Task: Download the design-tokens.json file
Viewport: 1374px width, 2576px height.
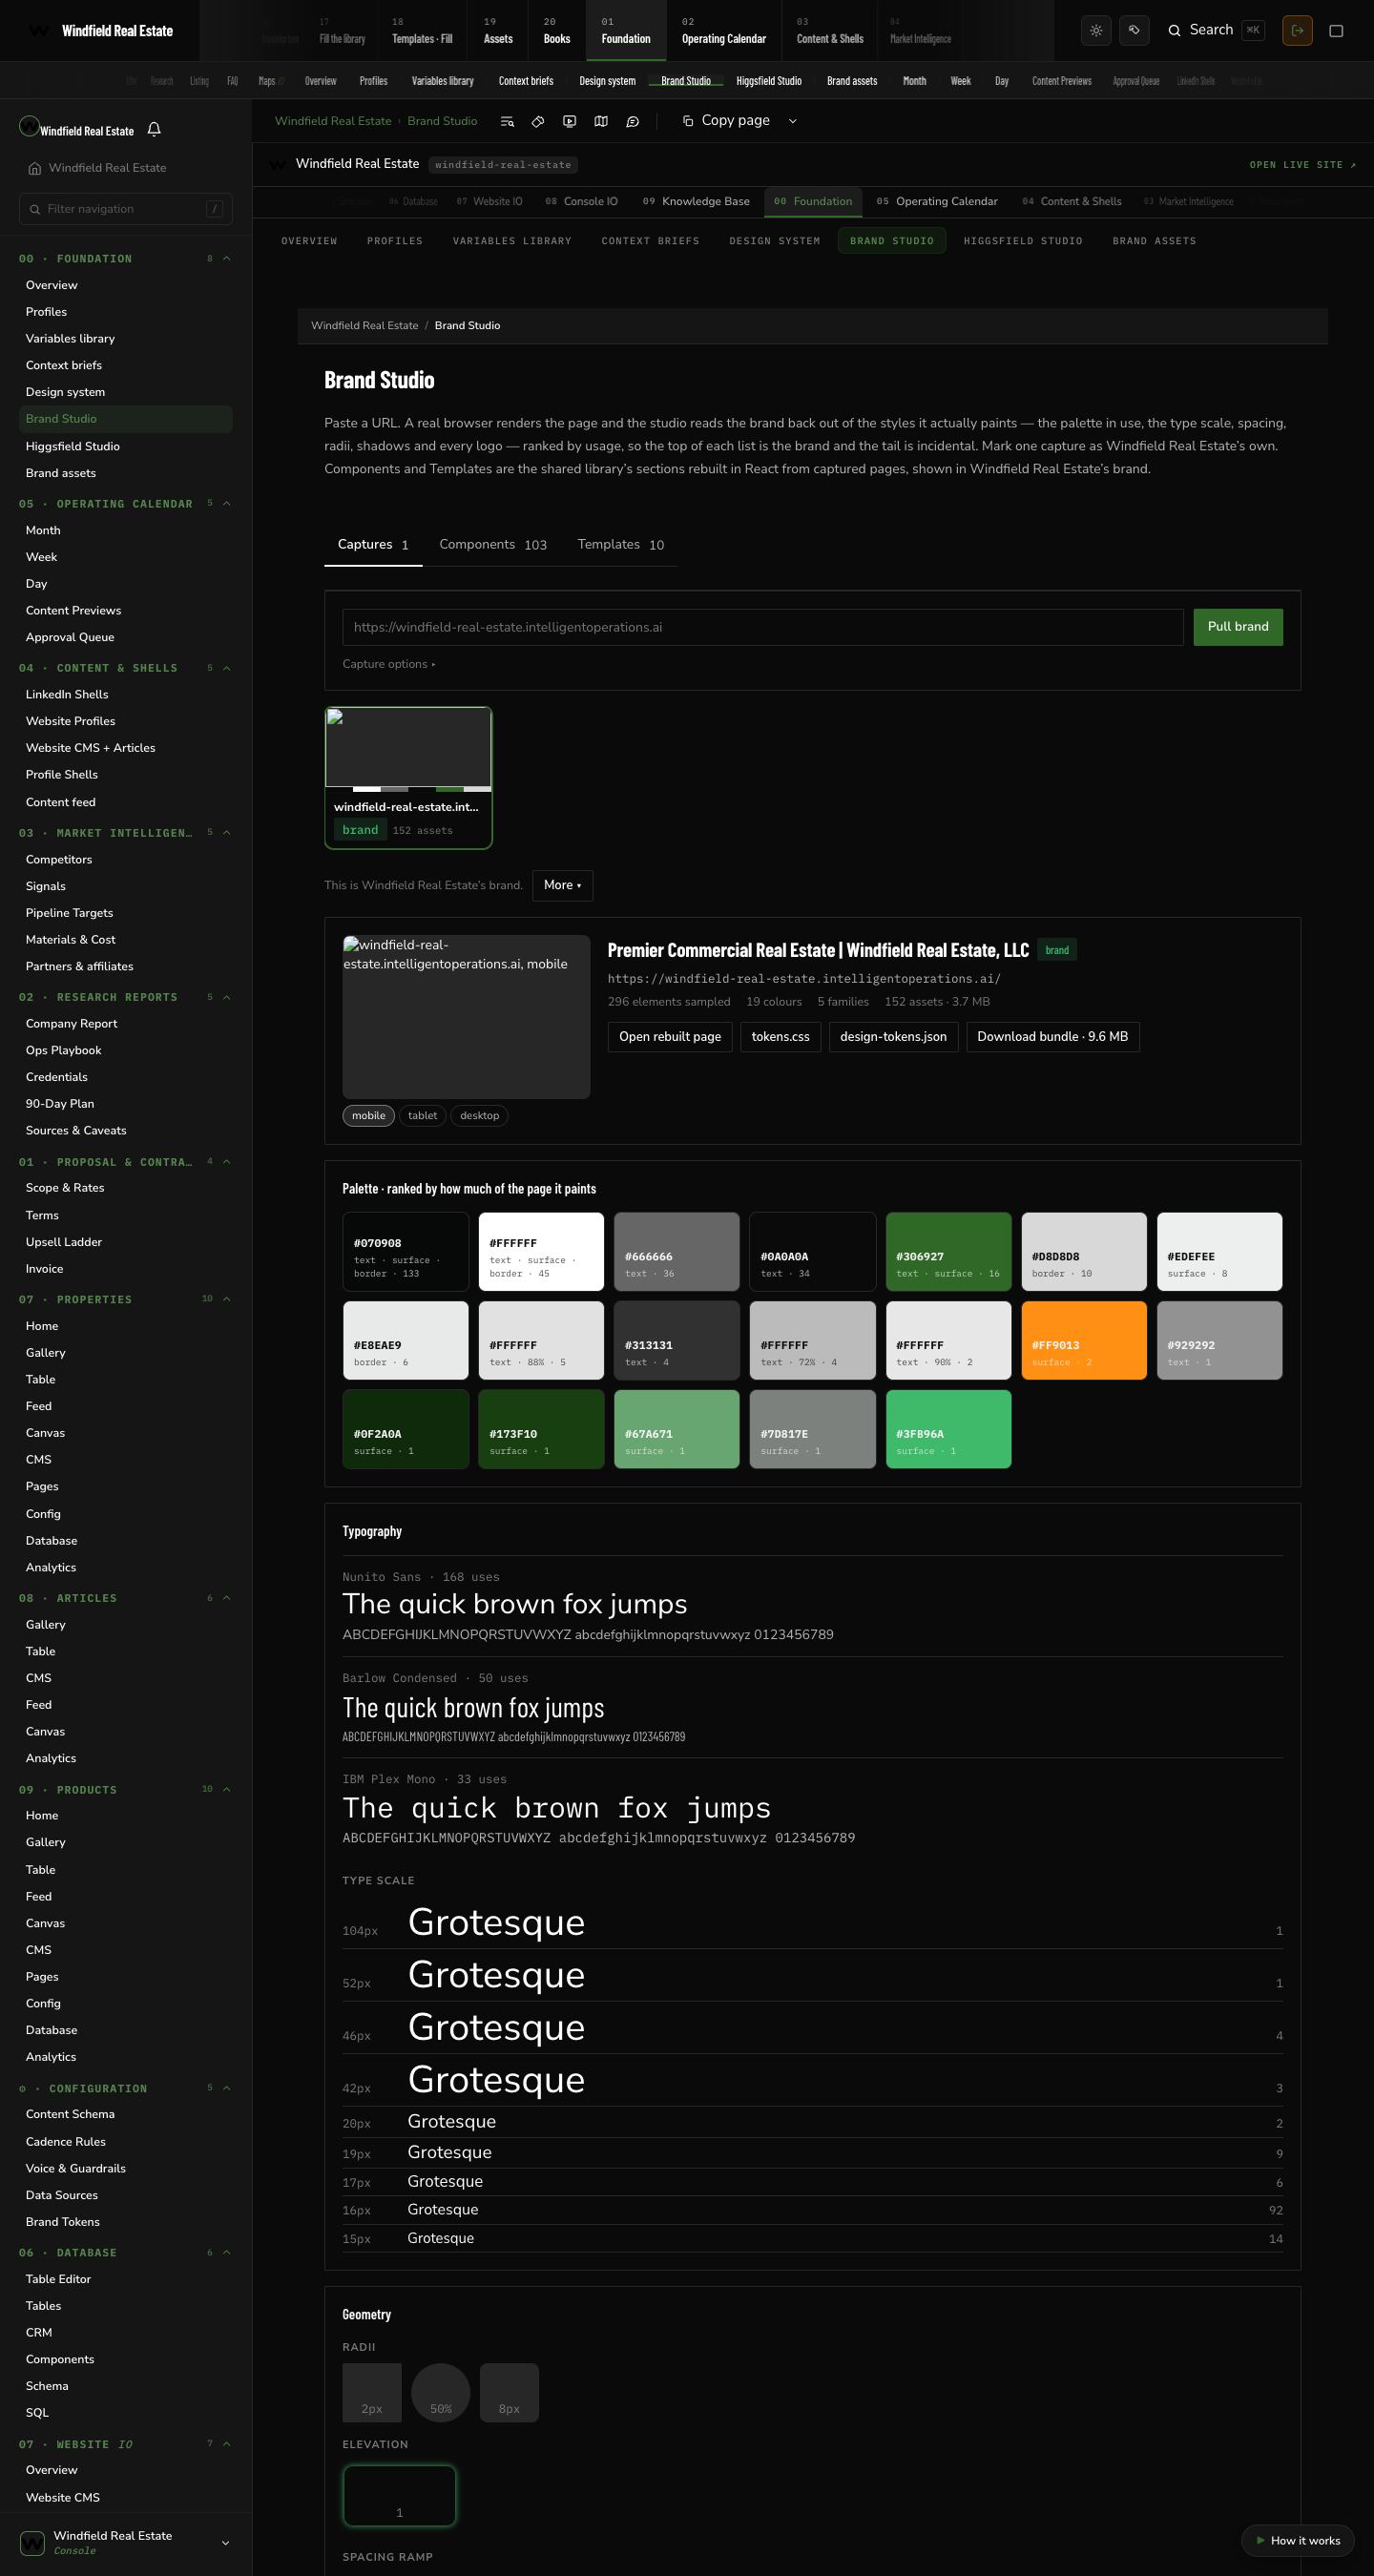Action: (x=893, y=1037)
